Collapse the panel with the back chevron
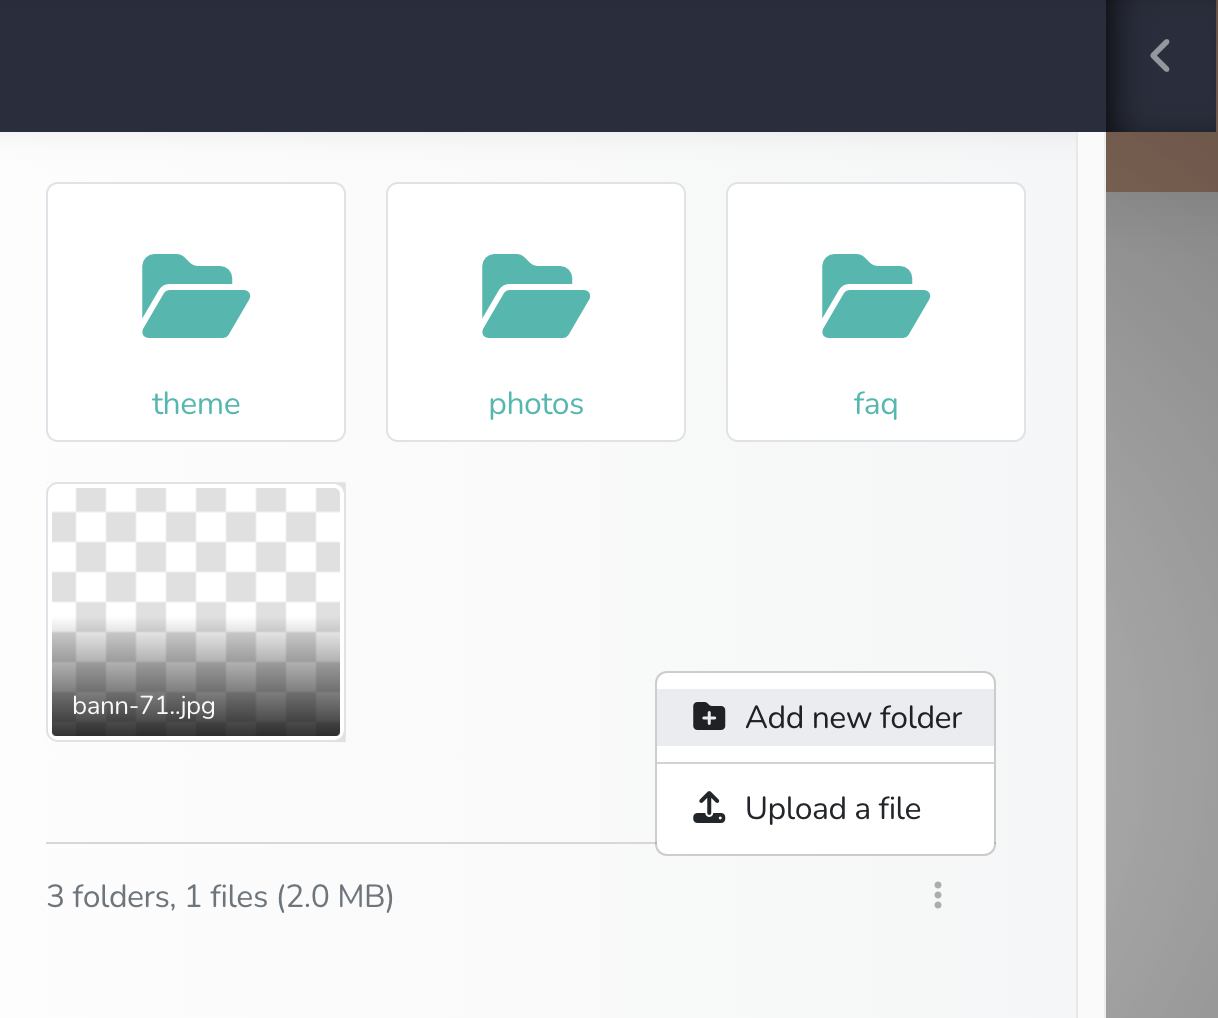Viewport: 1218px width, 1018px height. point(1160,56)
